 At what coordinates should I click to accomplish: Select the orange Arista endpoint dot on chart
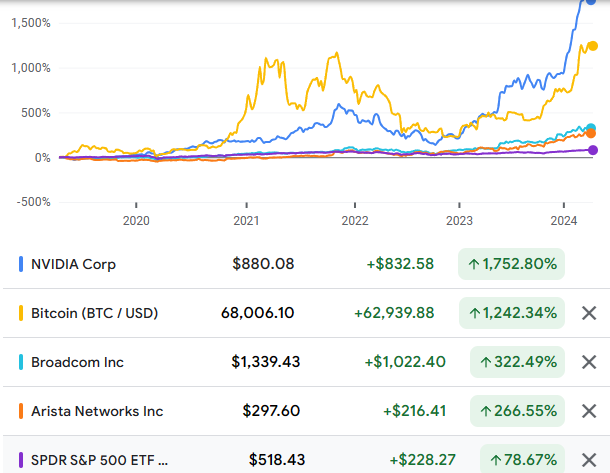click(591, 133)
